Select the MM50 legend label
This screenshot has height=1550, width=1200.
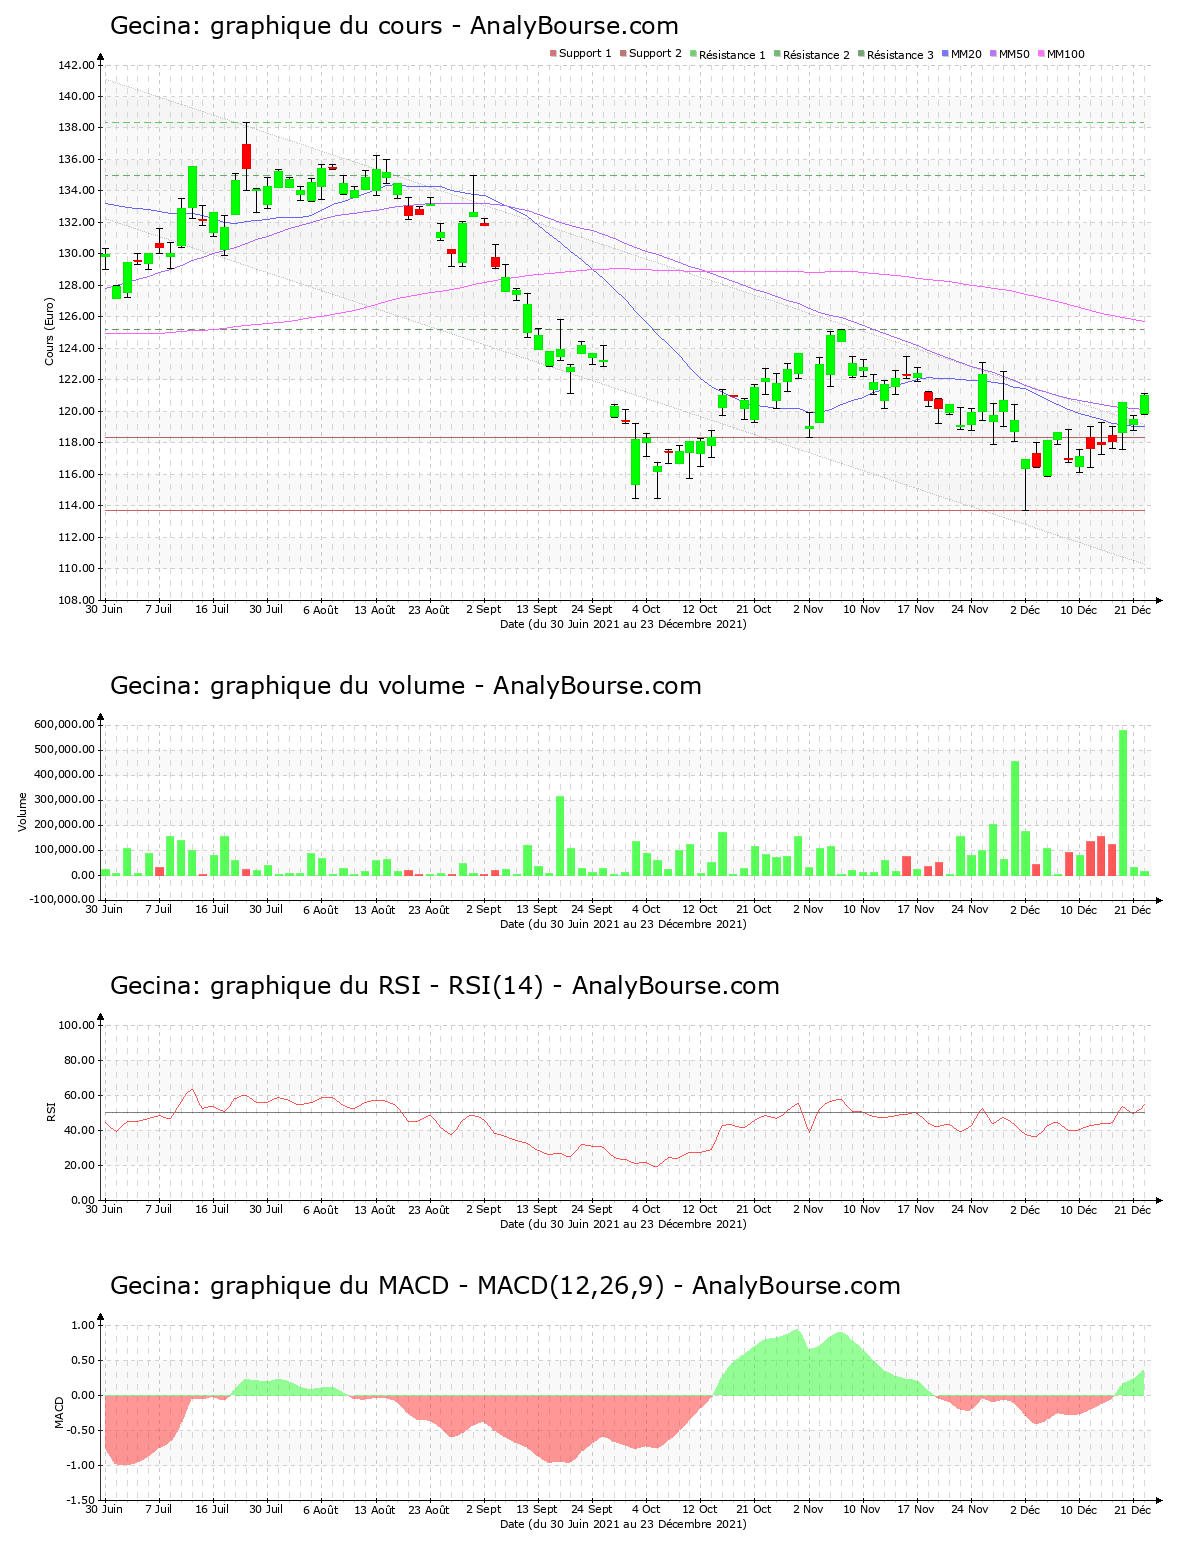[1014, 54]
